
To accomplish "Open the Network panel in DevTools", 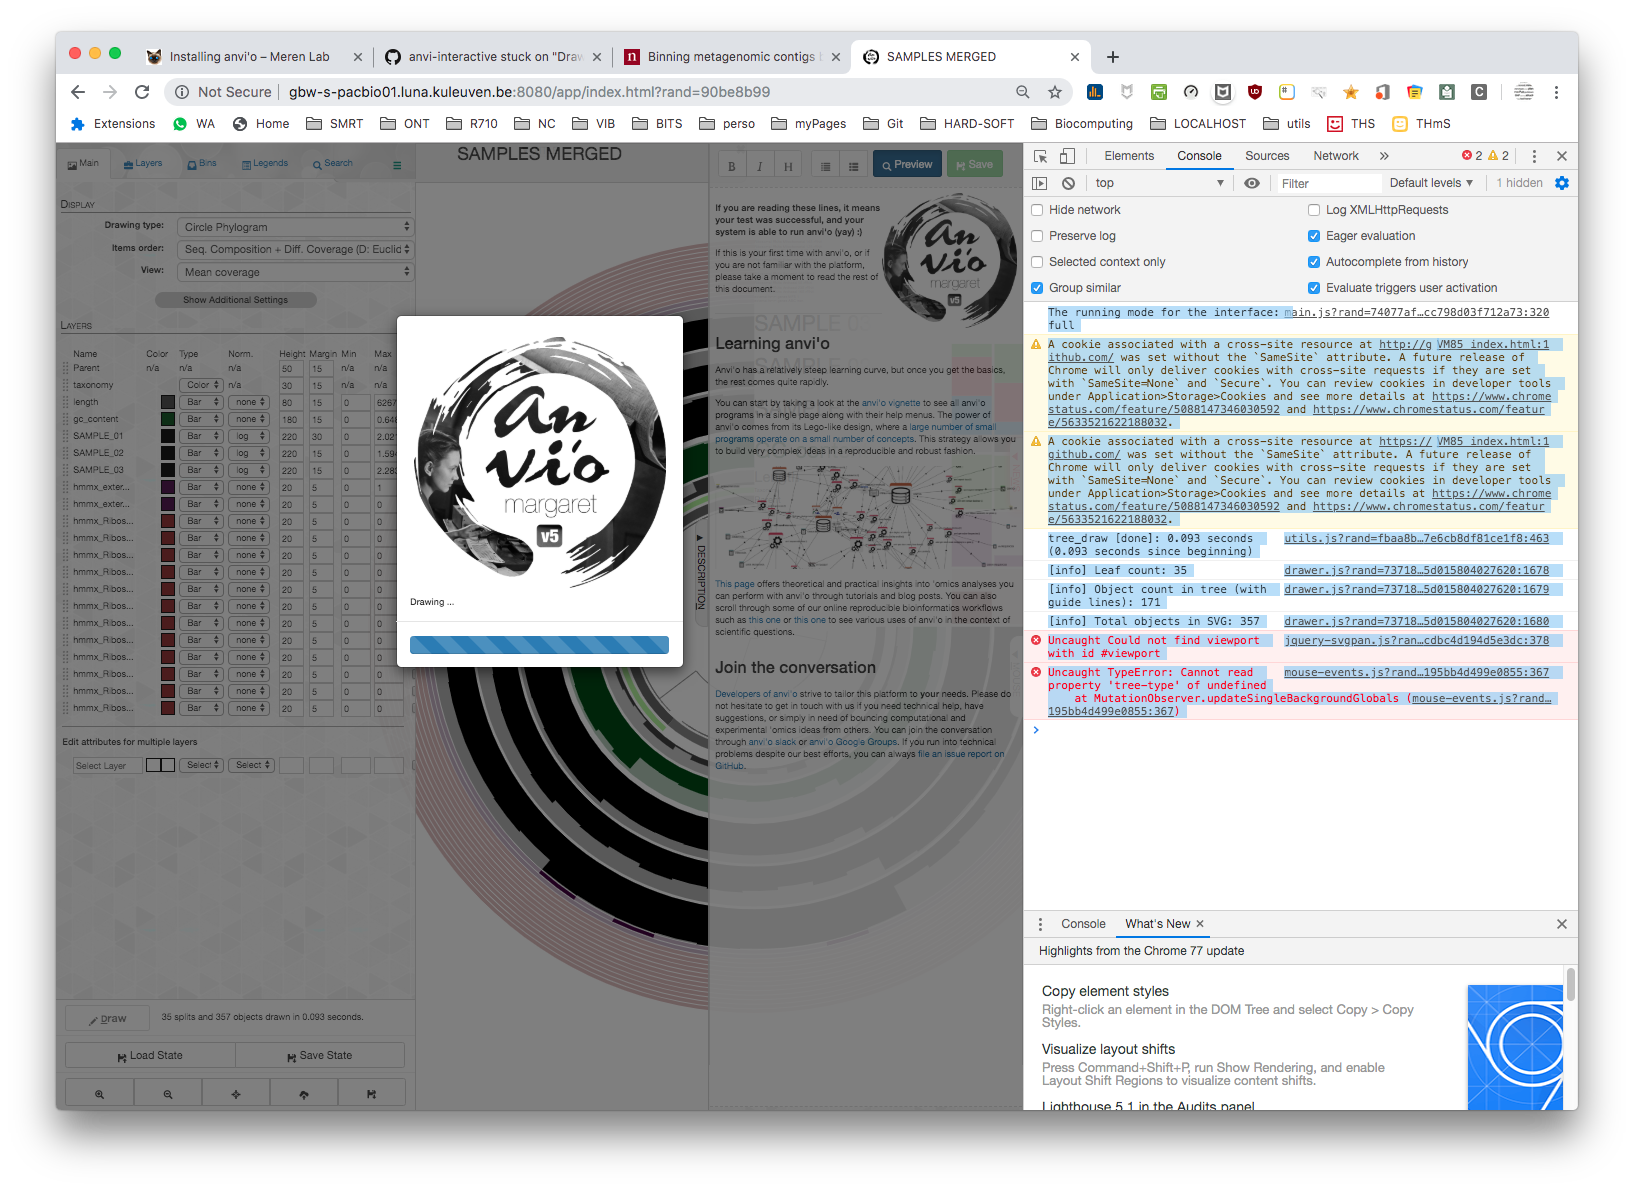I will [x=1335, y=156].
